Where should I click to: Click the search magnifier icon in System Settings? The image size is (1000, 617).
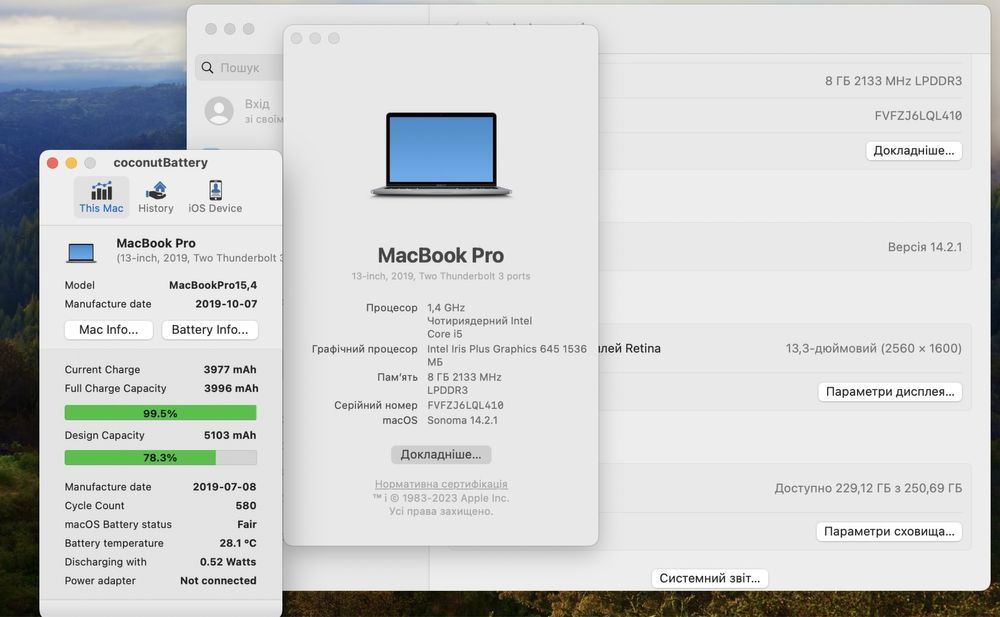pyautogui.click(x=207, y=68)
